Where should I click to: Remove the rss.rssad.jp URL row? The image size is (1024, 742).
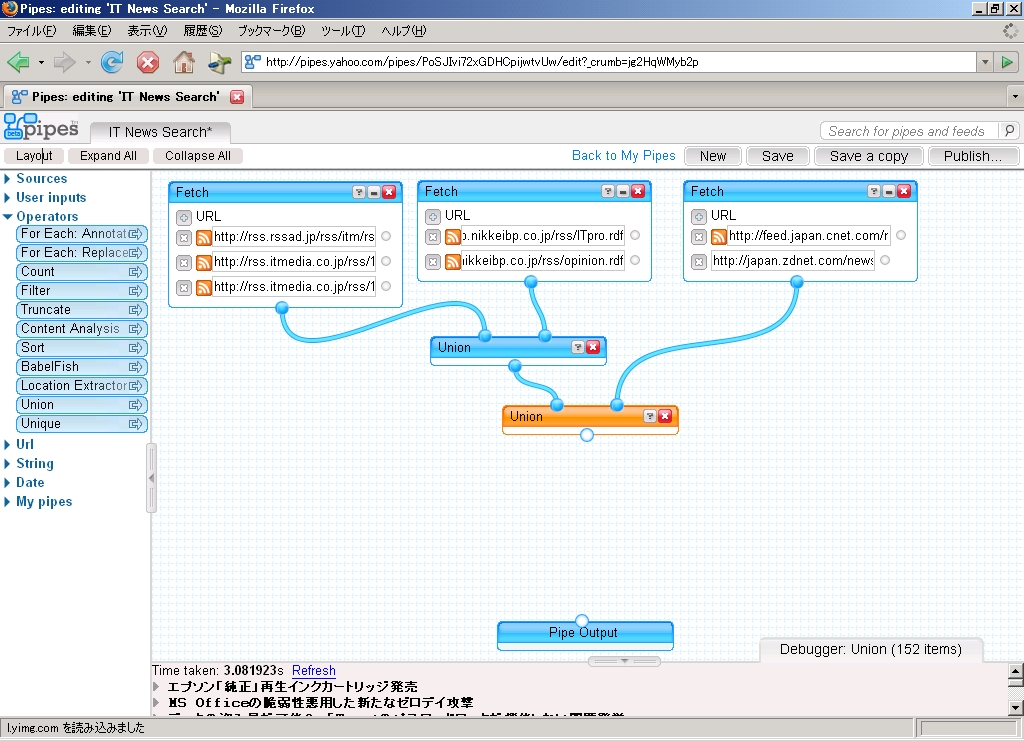tap(184, 237)
